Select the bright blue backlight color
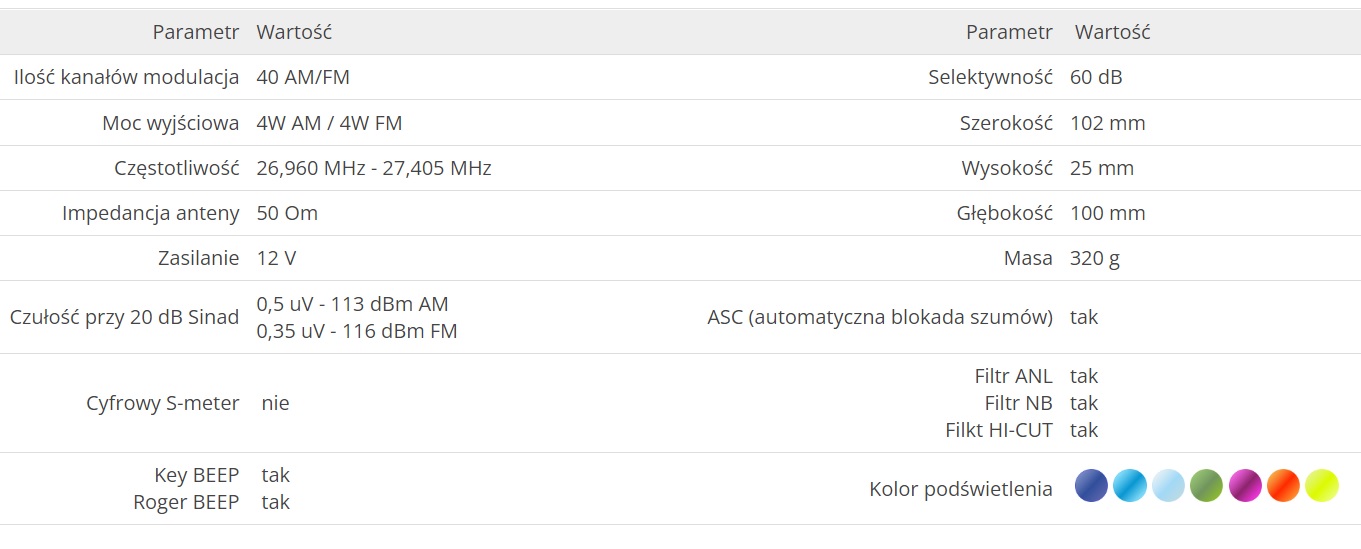 (x=1130, y=486)
